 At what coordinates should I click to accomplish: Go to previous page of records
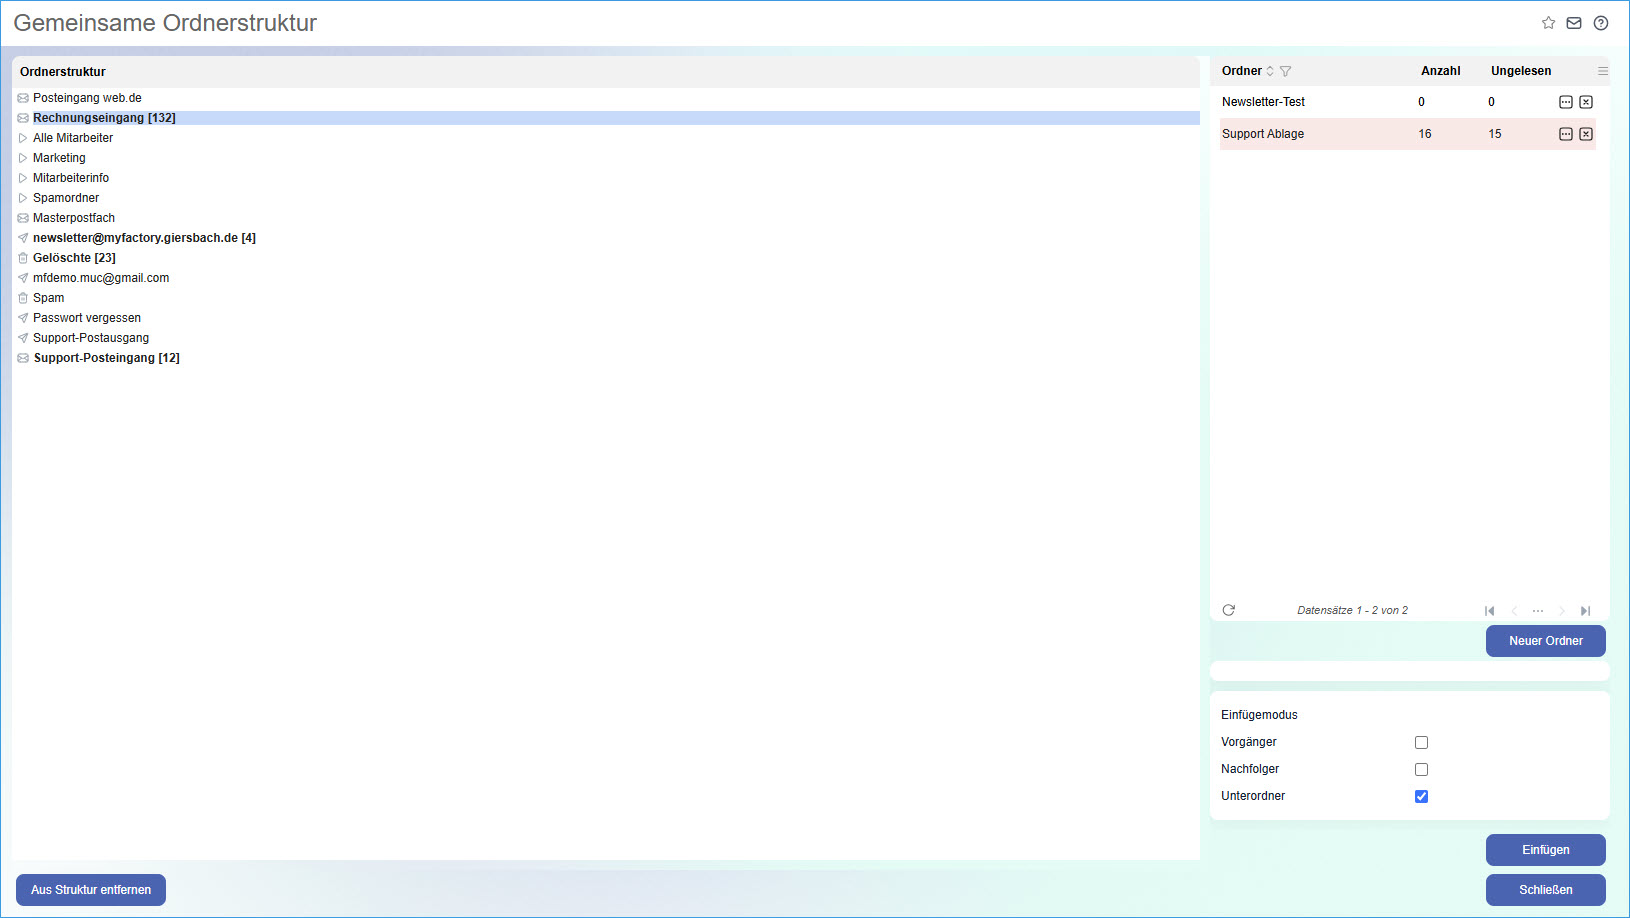point(1514,611)
